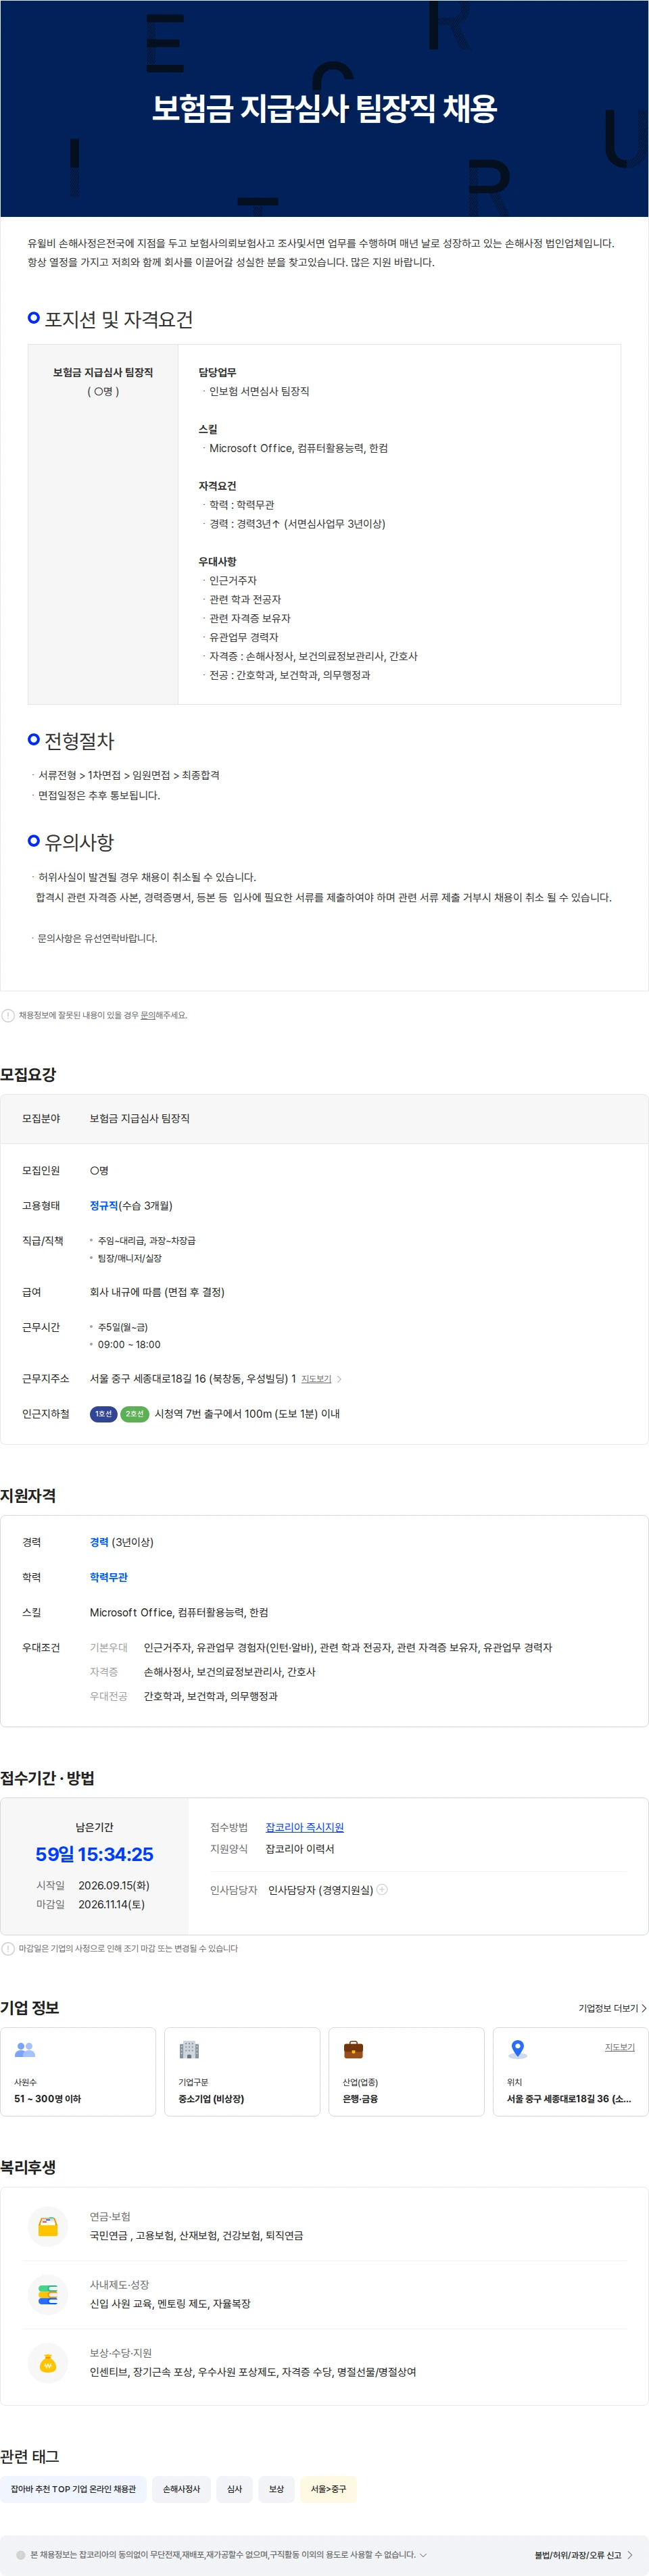Click the 경력 (3년이상) requirement text

coord(122,1541)
